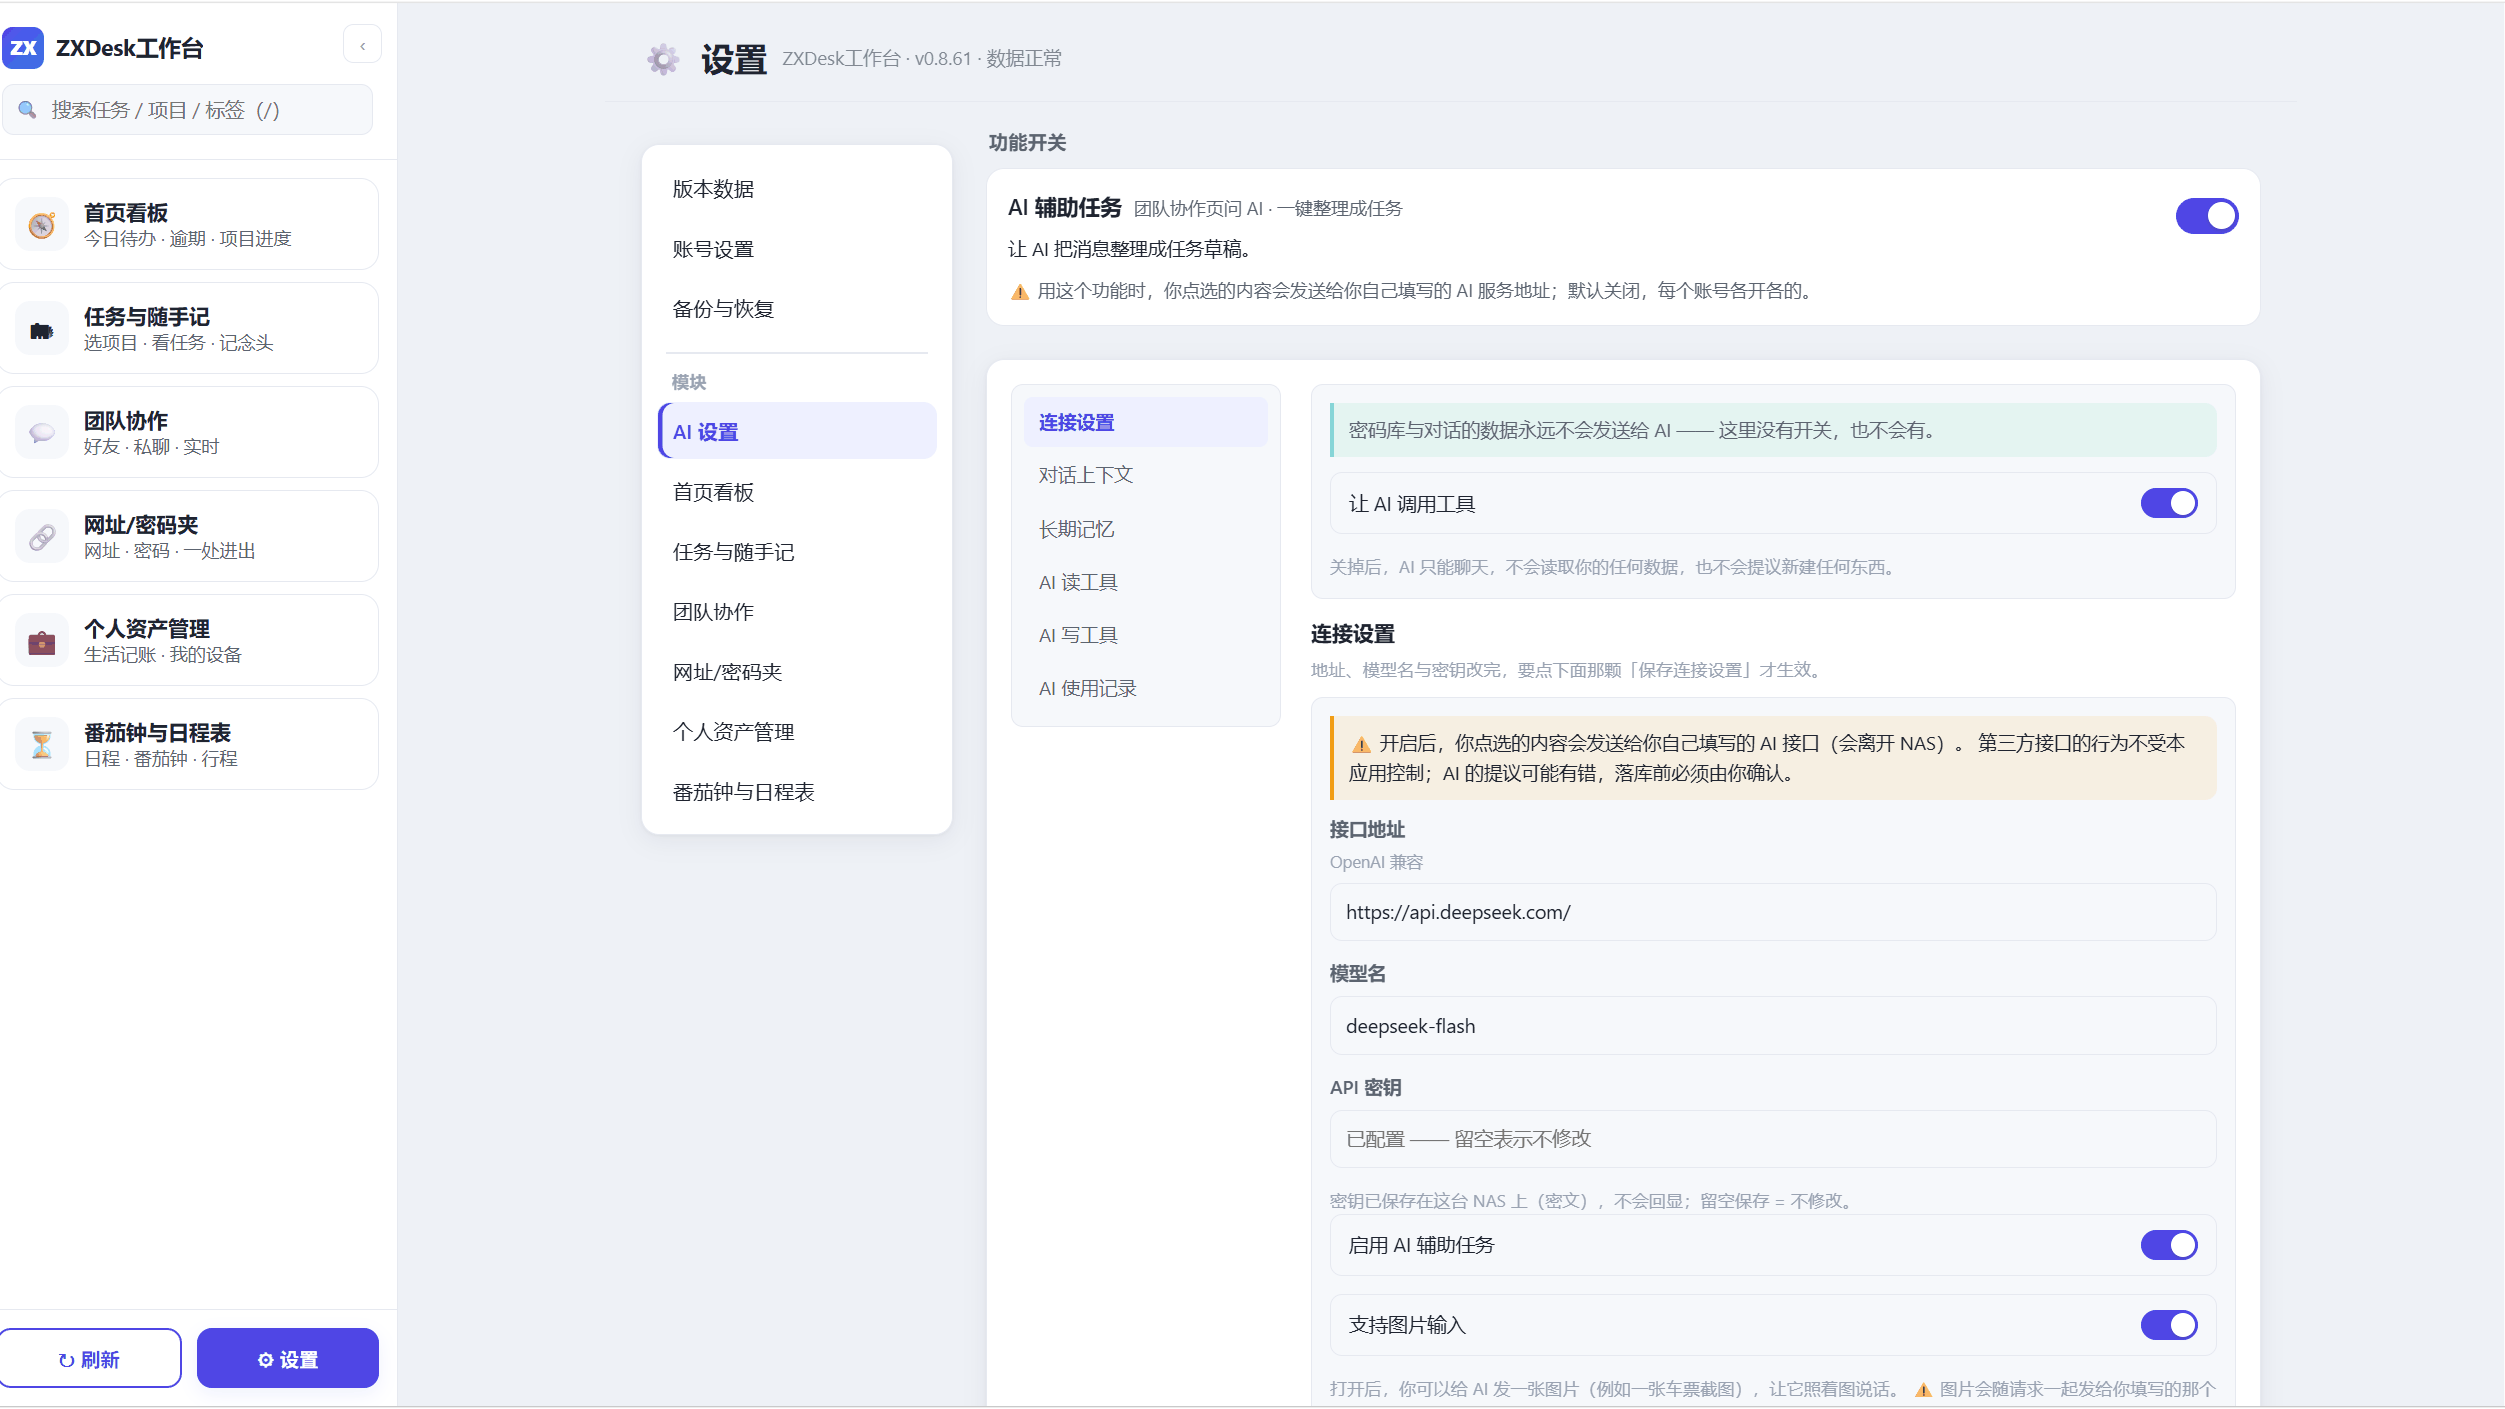Select 首页看板 in the modules list
This screenshot has height=1409, width=2505.
(797, 492)
